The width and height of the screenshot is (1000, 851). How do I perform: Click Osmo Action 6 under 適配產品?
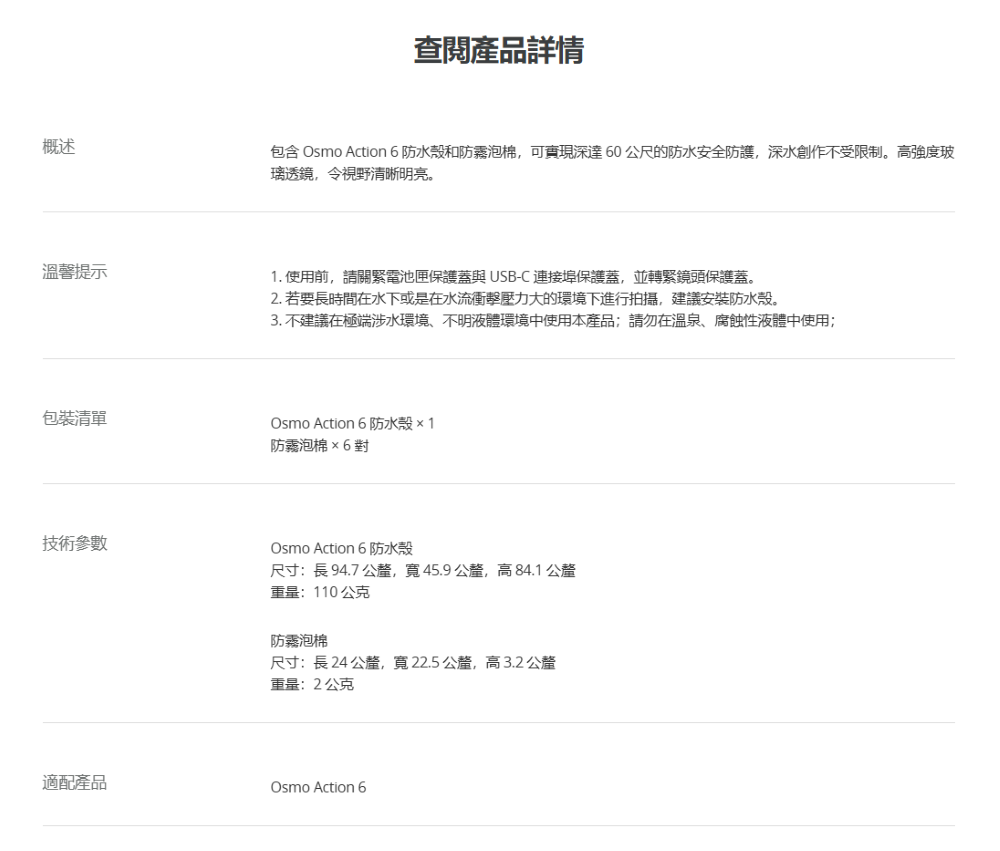[318, 787]
